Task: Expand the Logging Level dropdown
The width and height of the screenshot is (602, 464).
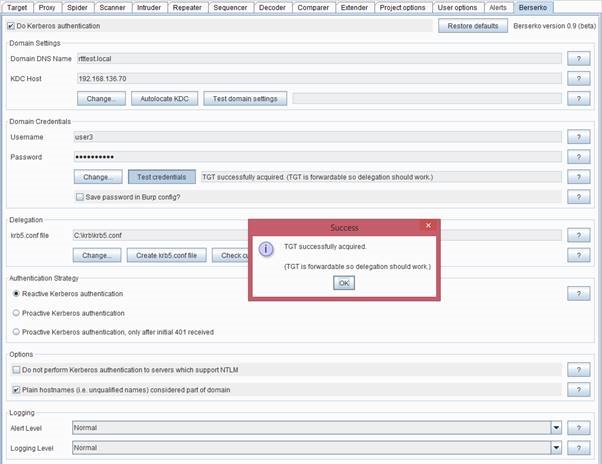Action: tap(556, 448)
